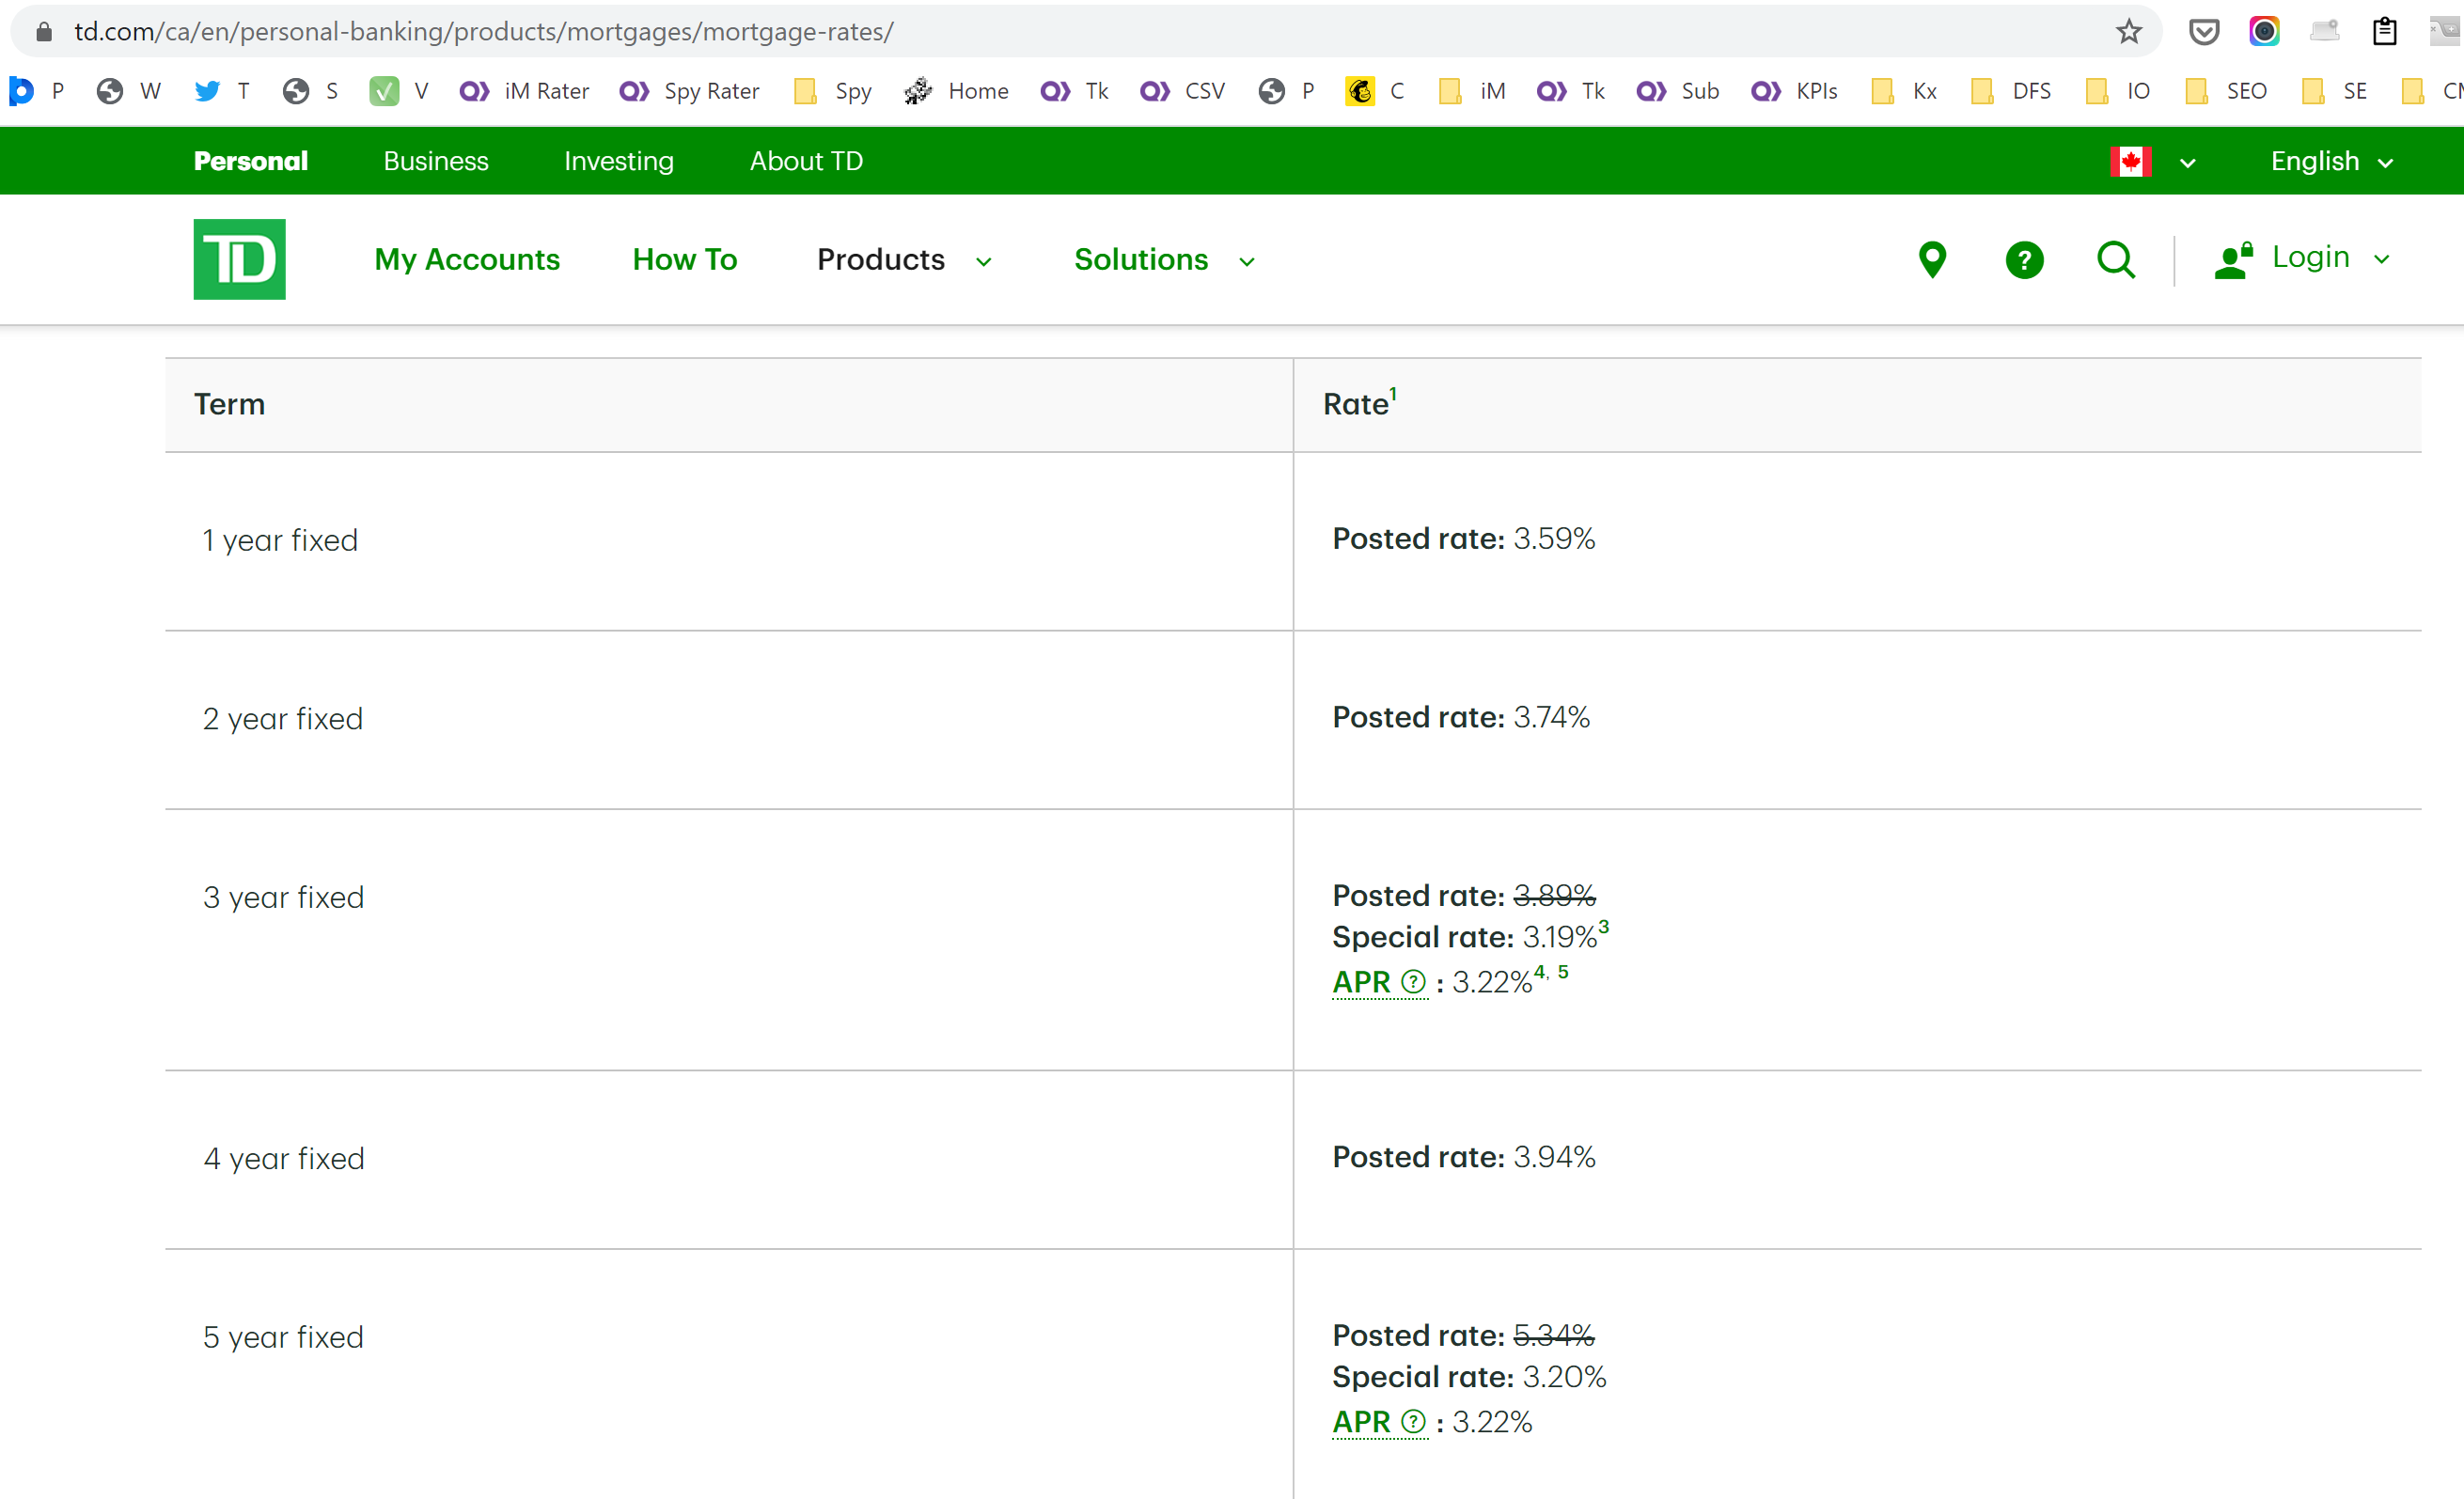Switch to the Business tab
This screenshot has height=1499, width=2464.
click(436, 161)
